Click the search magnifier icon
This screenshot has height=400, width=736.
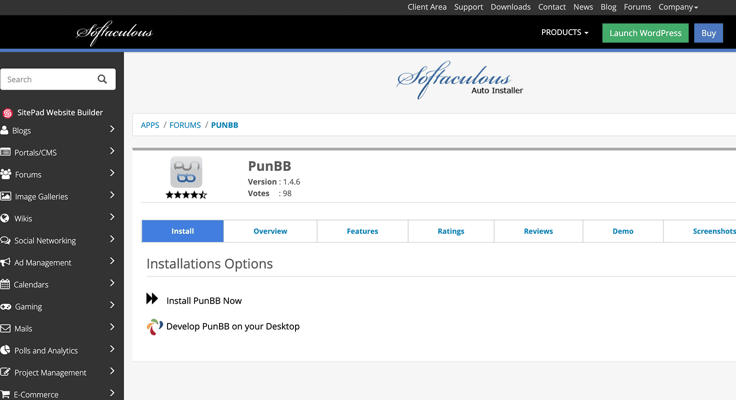(x=102, y=79)
